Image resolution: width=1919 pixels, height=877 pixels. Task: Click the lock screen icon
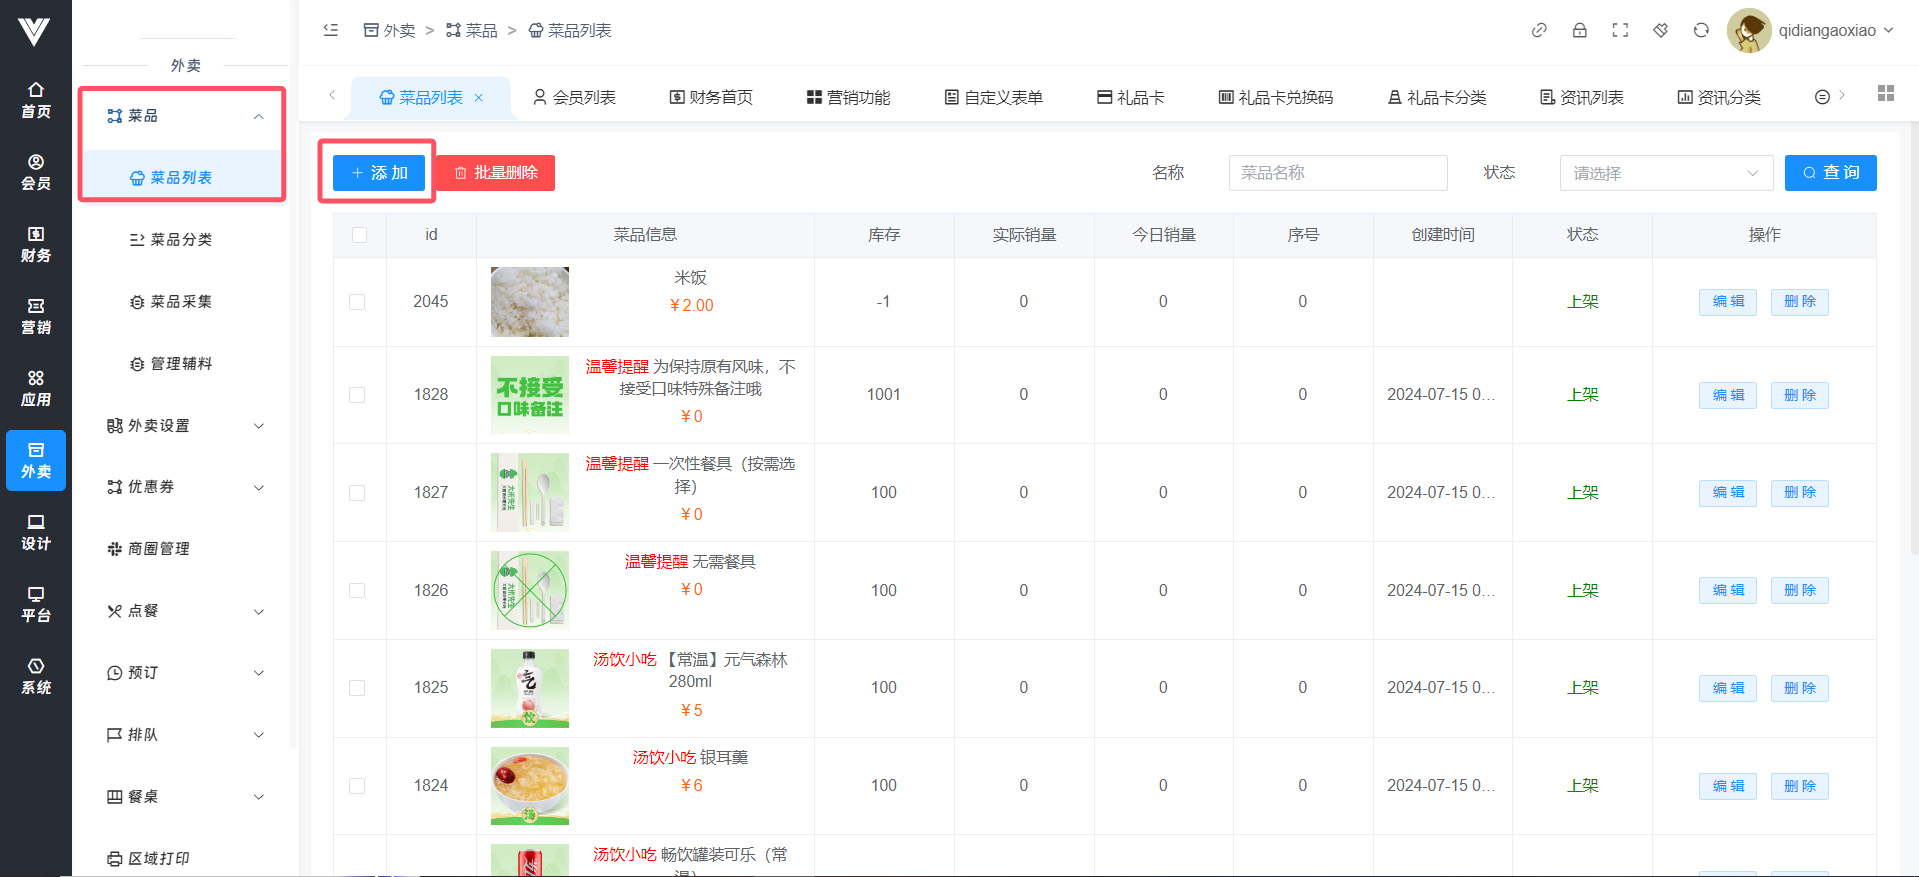pos(1580,30)
